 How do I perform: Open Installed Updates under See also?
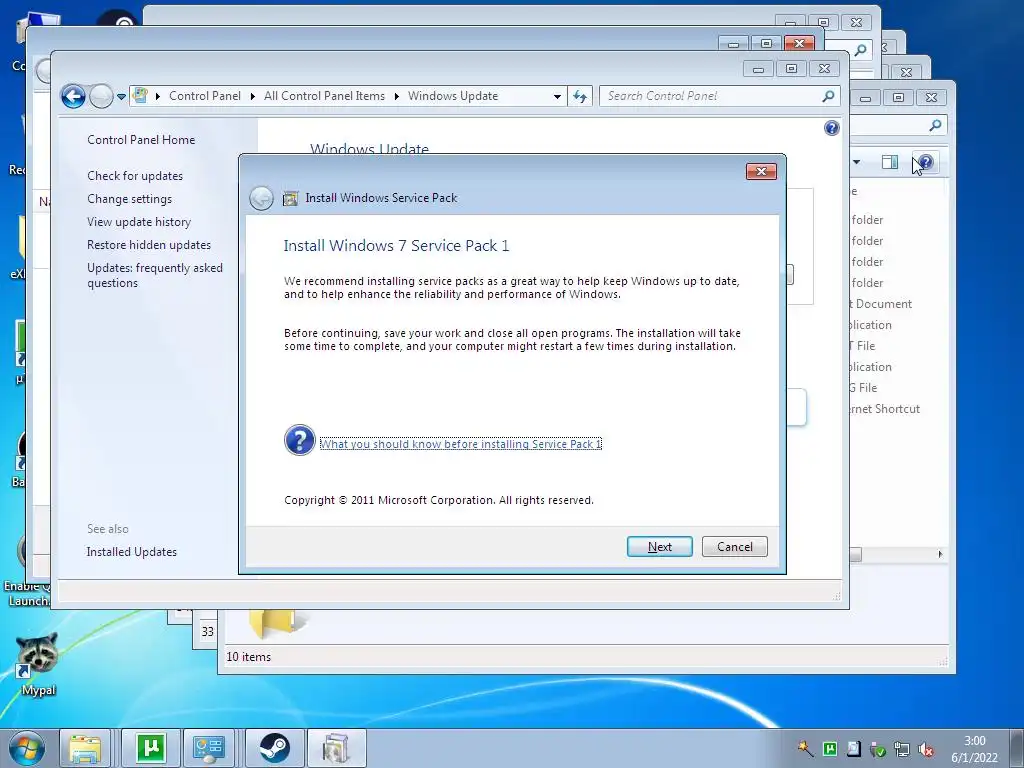point(131,552)
